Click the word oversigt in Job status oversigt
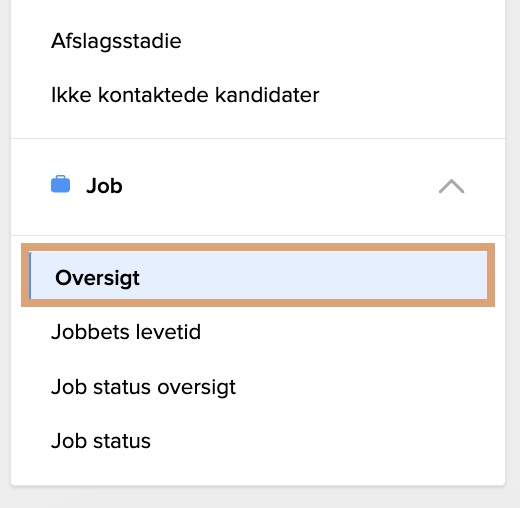Screen dimensions: 520x508 click(x=196, y=388)
